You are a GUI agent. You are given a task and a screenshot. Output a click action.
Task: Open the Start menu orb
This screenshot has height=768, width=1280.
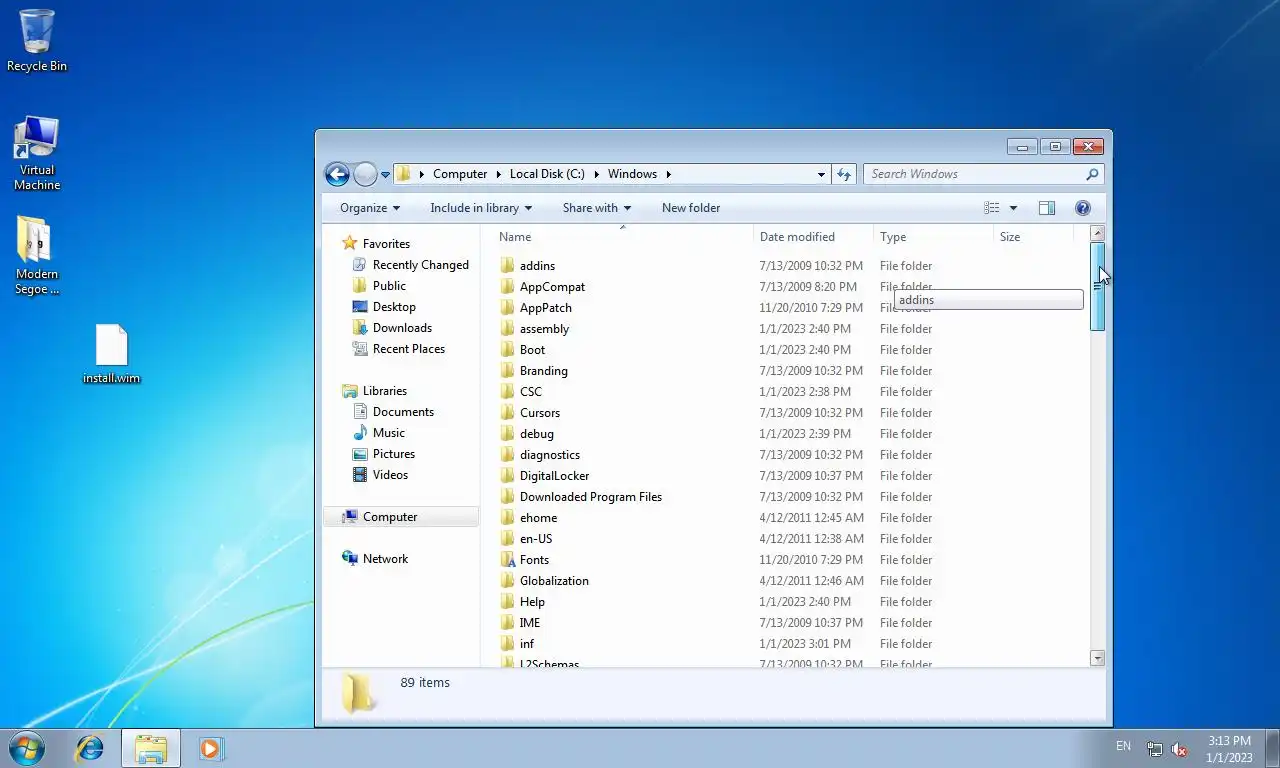tap(27, 748)
